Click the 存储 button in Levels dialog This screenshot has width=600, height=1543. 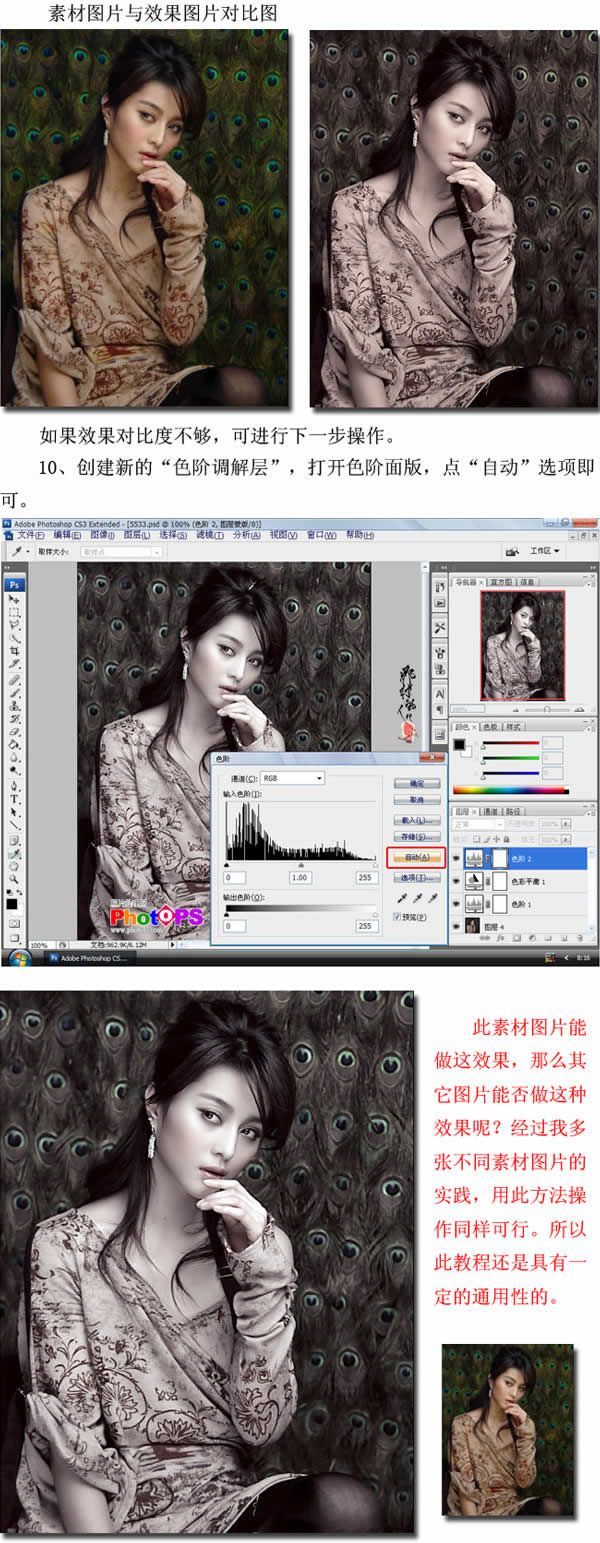click(417, 836)
